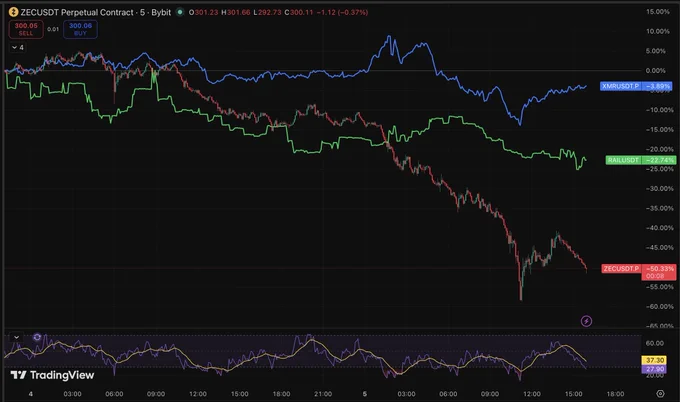Viewport: 680px width, 402px height.
Task: Click the 0.01 spread value
Action: [53, 29]
